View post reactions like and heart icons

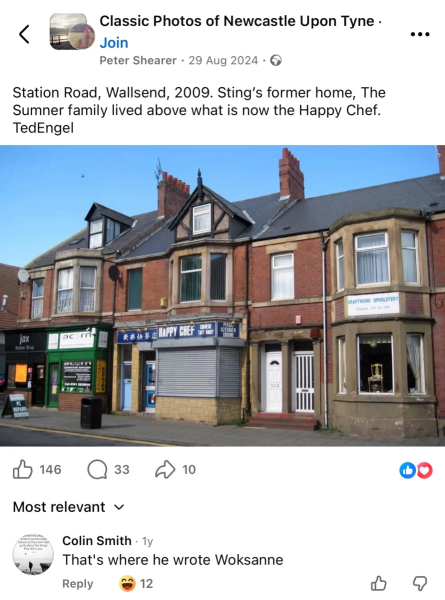point(416,470)
